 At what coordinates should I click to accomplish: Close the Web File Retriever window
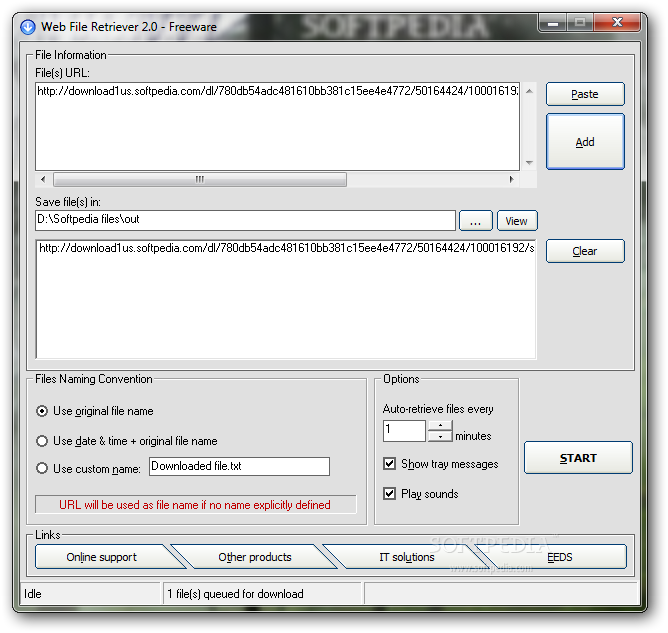[617, 22]
